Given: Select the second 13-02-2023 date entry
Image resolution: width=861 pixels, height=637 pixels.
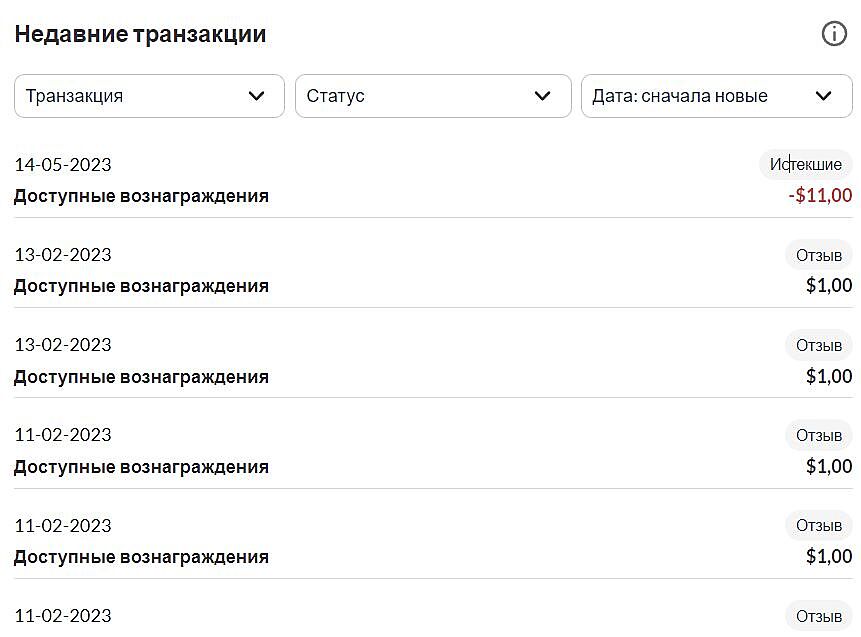Looking at the screenshot, I should (63, 345).
